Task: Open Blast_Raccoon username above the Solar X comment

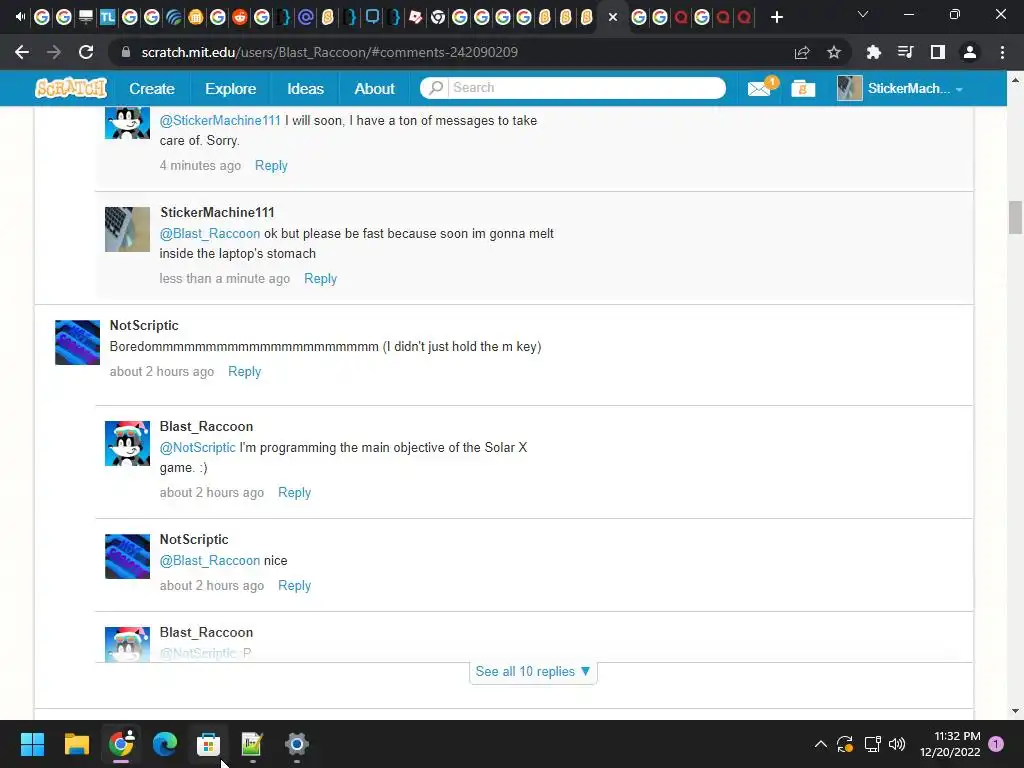Action: click(206, 426)
